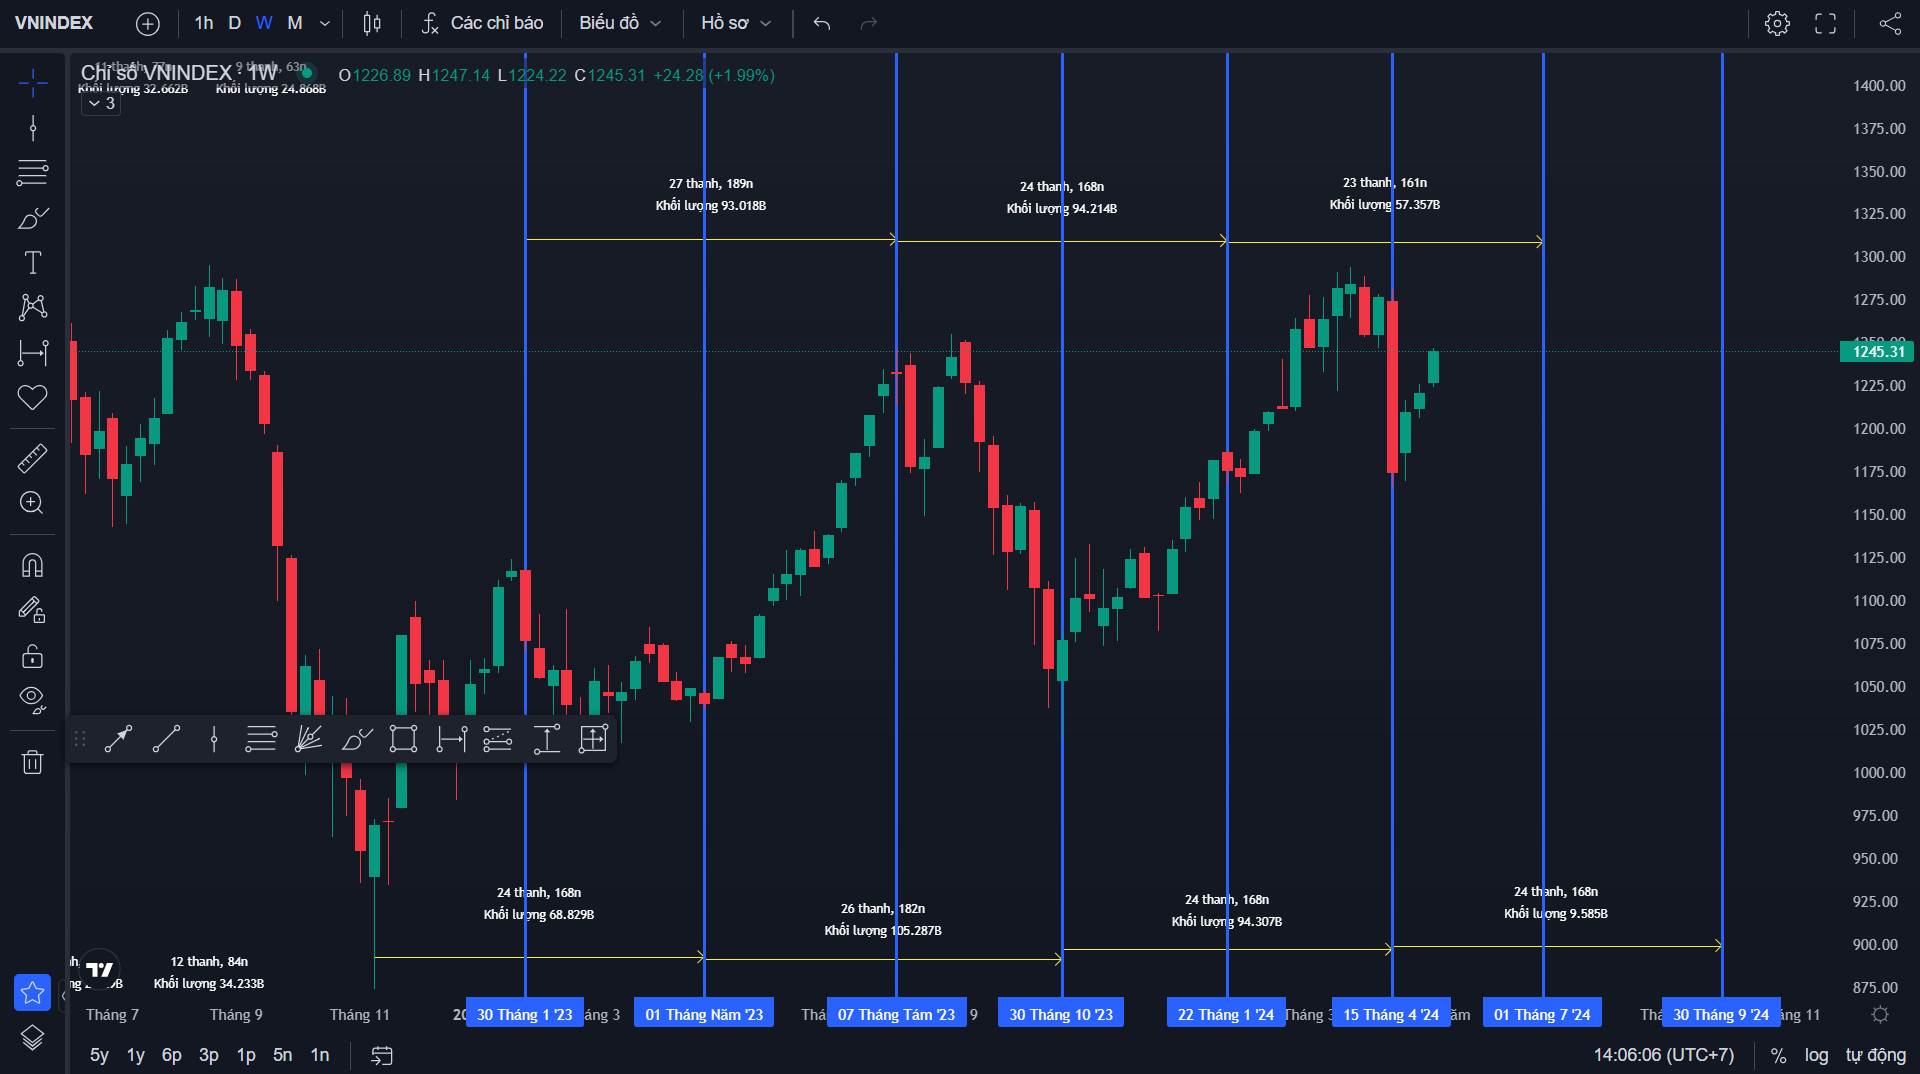Open chart settings gear in top bar
This screenshot has width=1920, height=1074.
(1777, 23)
